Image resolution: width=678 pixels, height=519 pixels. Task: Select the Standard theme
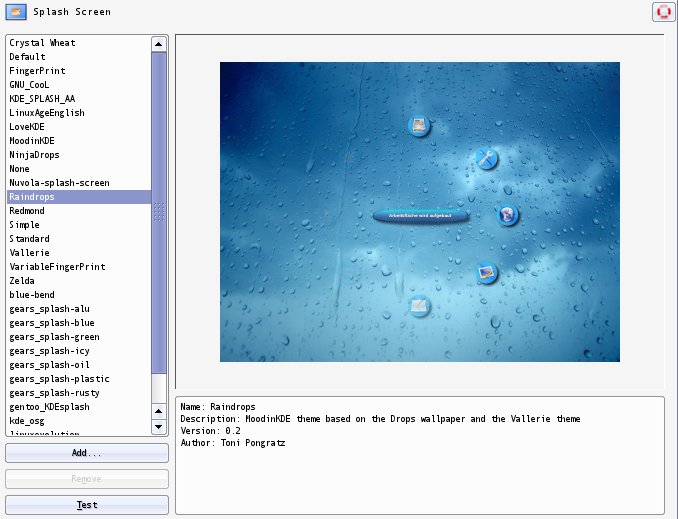tap(79, 239)
